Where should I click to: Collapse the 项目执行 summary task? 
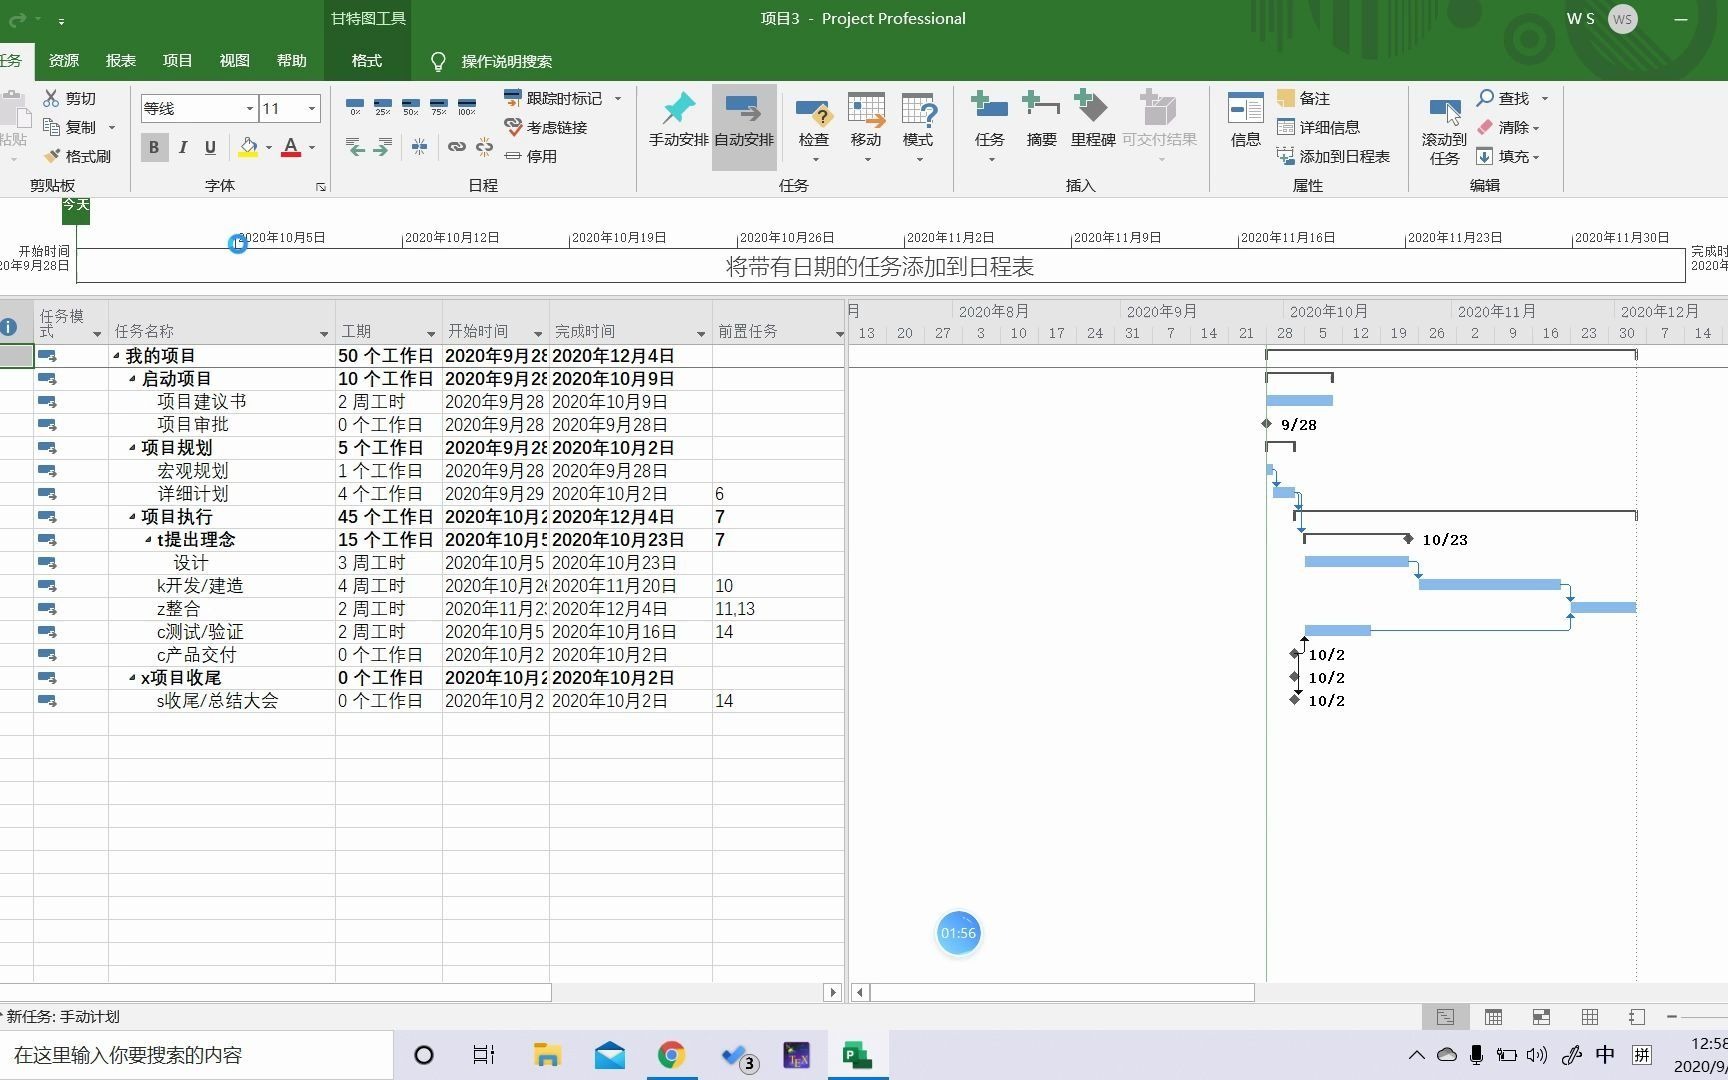coord(132,517)
